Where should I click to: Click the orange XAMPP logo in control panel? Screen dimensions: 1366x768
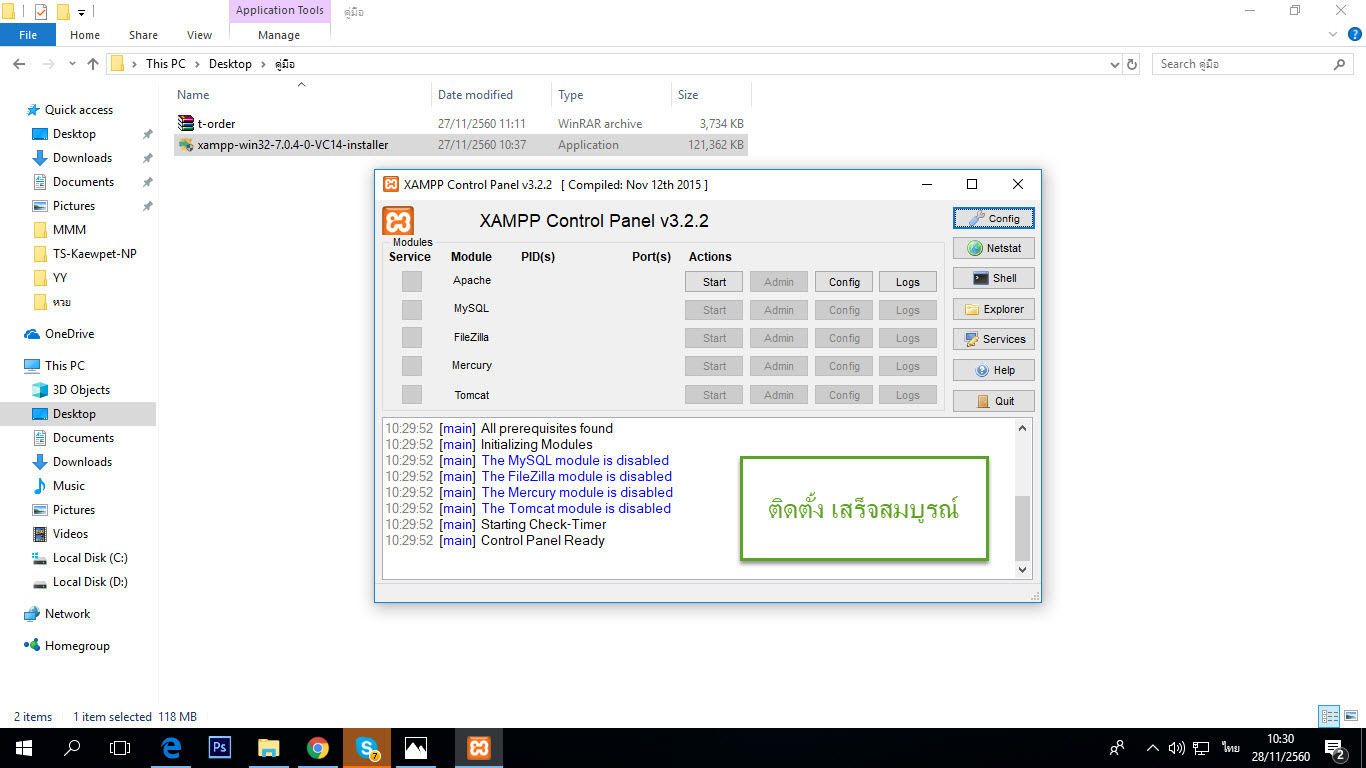[x=398, y=220]
